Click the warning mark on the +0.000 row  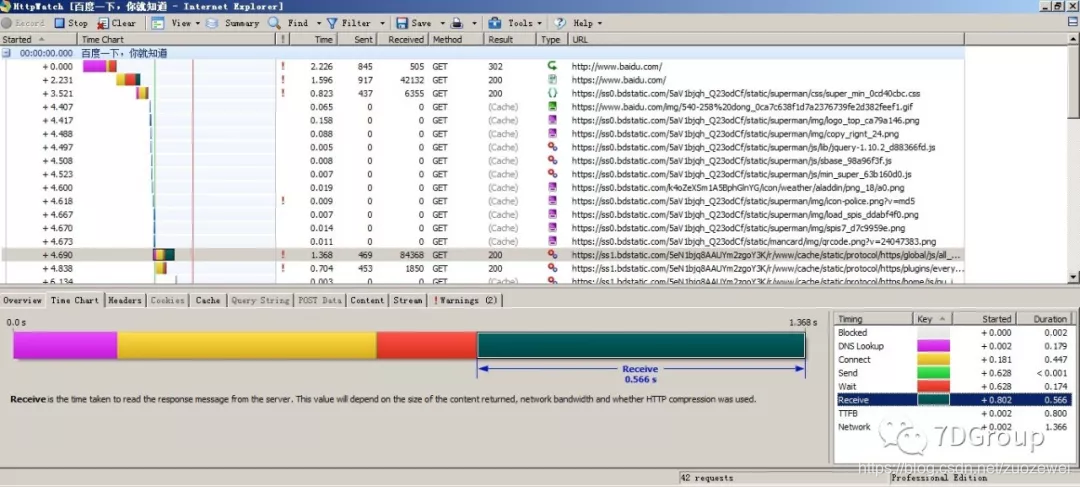[x=282, y=66]
